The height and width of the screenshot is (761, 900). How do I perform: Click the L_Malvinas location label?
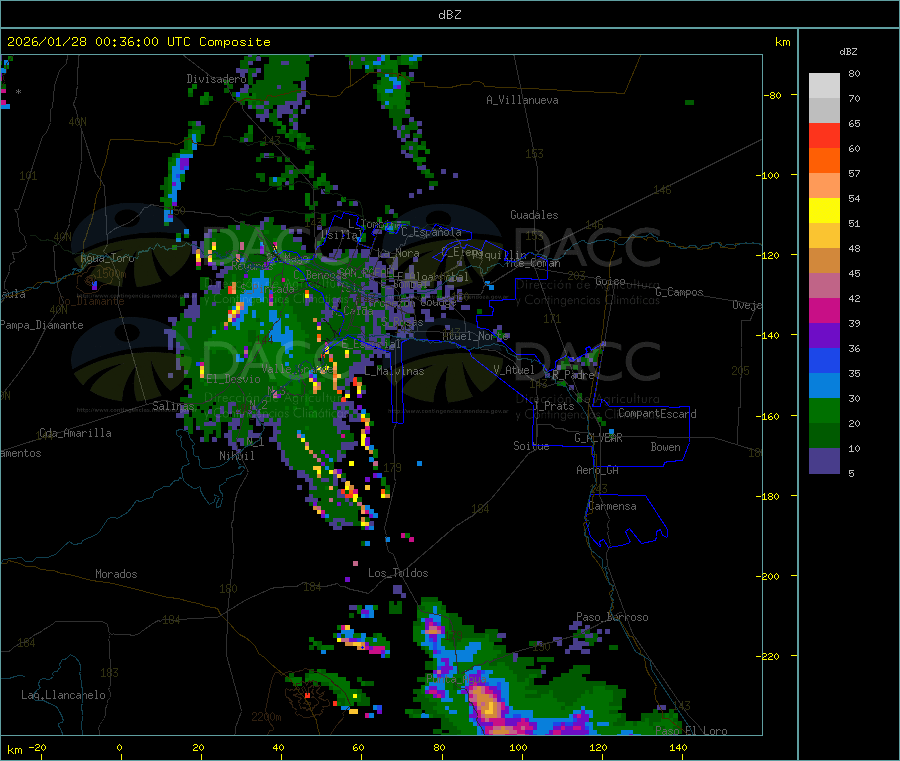point(394,371)
